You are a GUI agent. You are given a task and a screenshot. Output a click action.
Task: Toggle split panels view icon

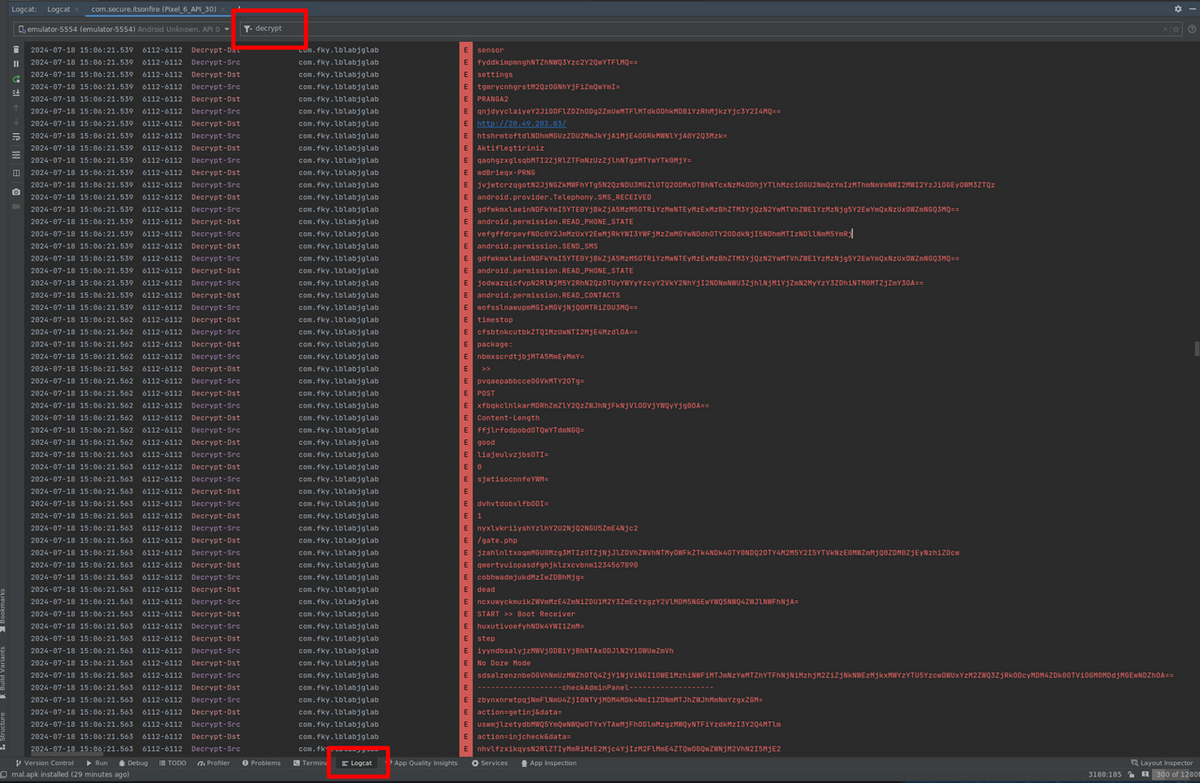[x=16, y=173]
